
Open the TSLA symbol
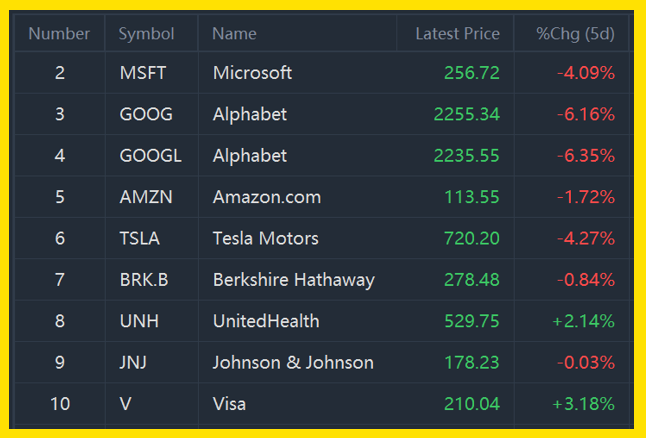(x=140, y=239)
